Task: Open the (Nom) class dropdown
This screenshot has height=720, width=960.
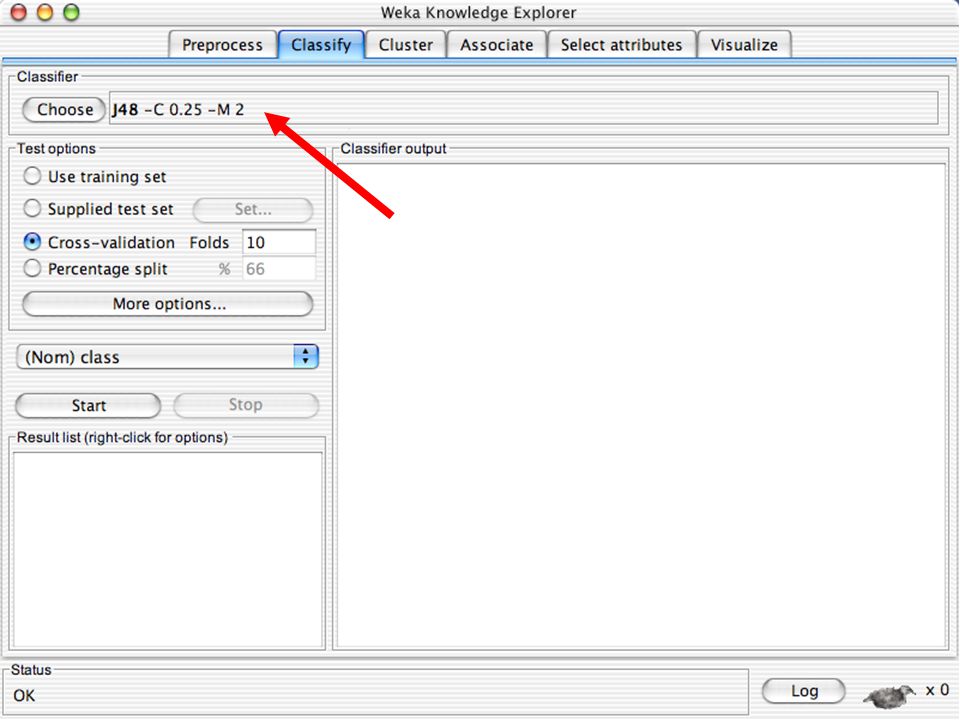Action: (168, 357)
